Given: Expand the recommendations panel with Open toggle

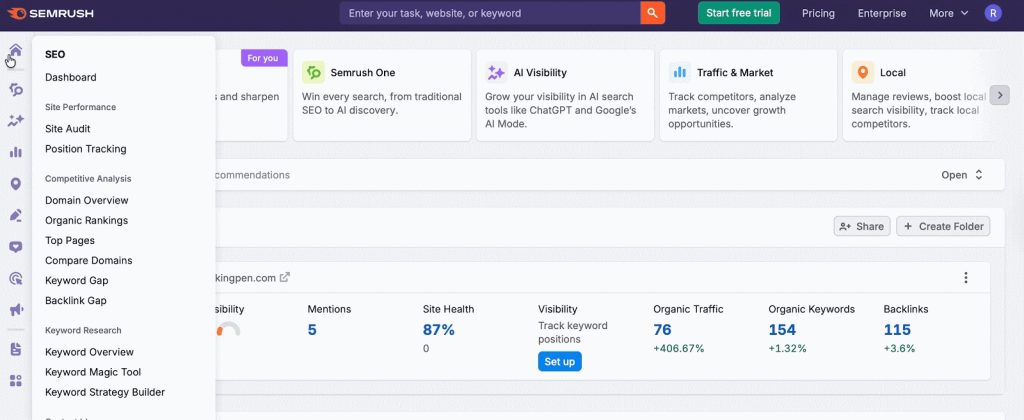Looking at the screenshot, I should [962, 175].
